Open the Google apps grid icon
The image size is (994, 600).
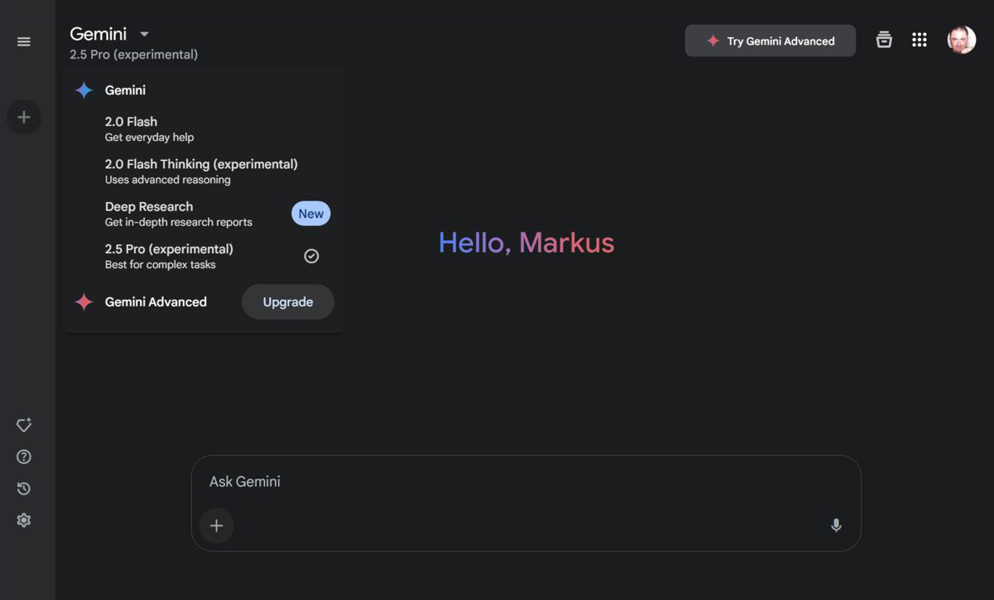919,40
